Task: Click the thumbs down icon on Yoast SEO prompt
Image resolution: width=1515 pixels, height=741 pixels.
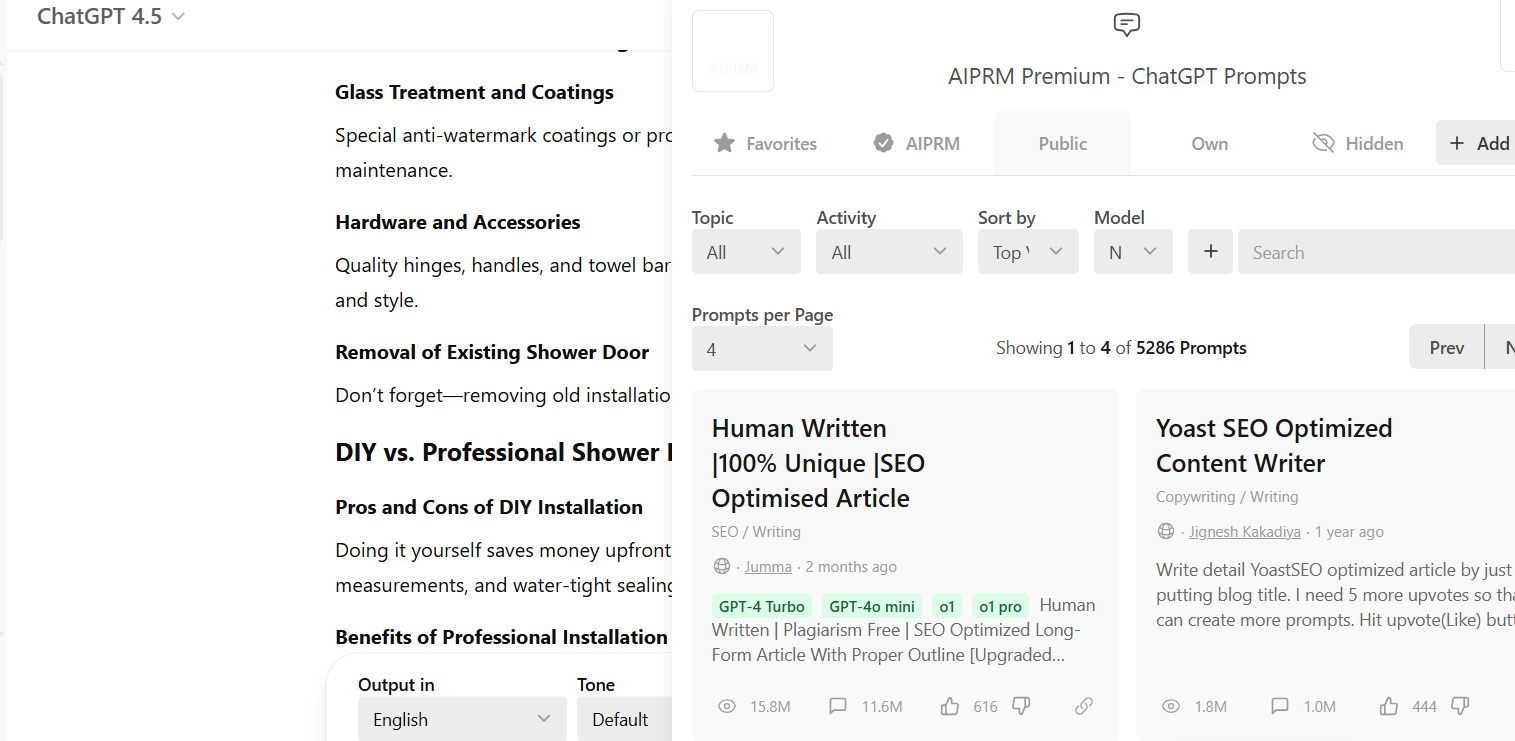Action: [1460, 706]
